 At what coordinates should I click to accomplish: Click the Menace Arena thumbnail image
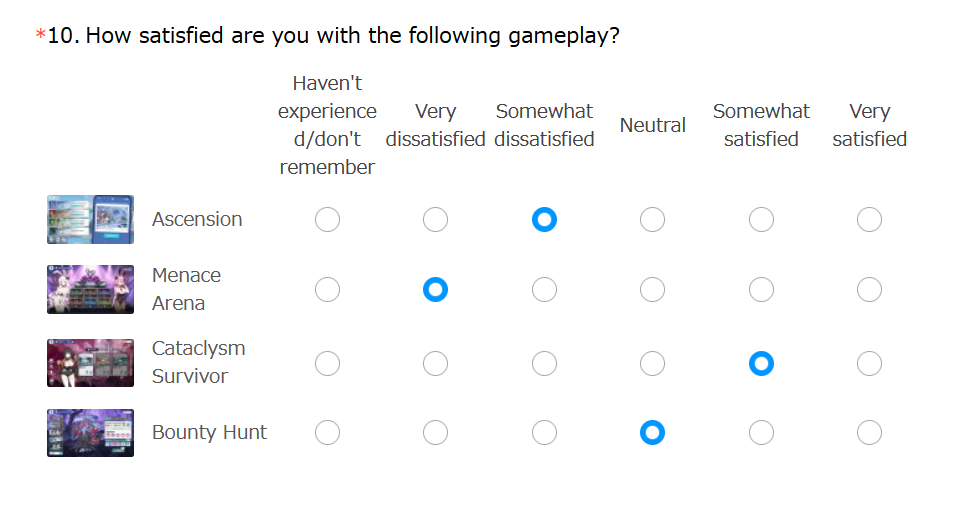point(90,289)
